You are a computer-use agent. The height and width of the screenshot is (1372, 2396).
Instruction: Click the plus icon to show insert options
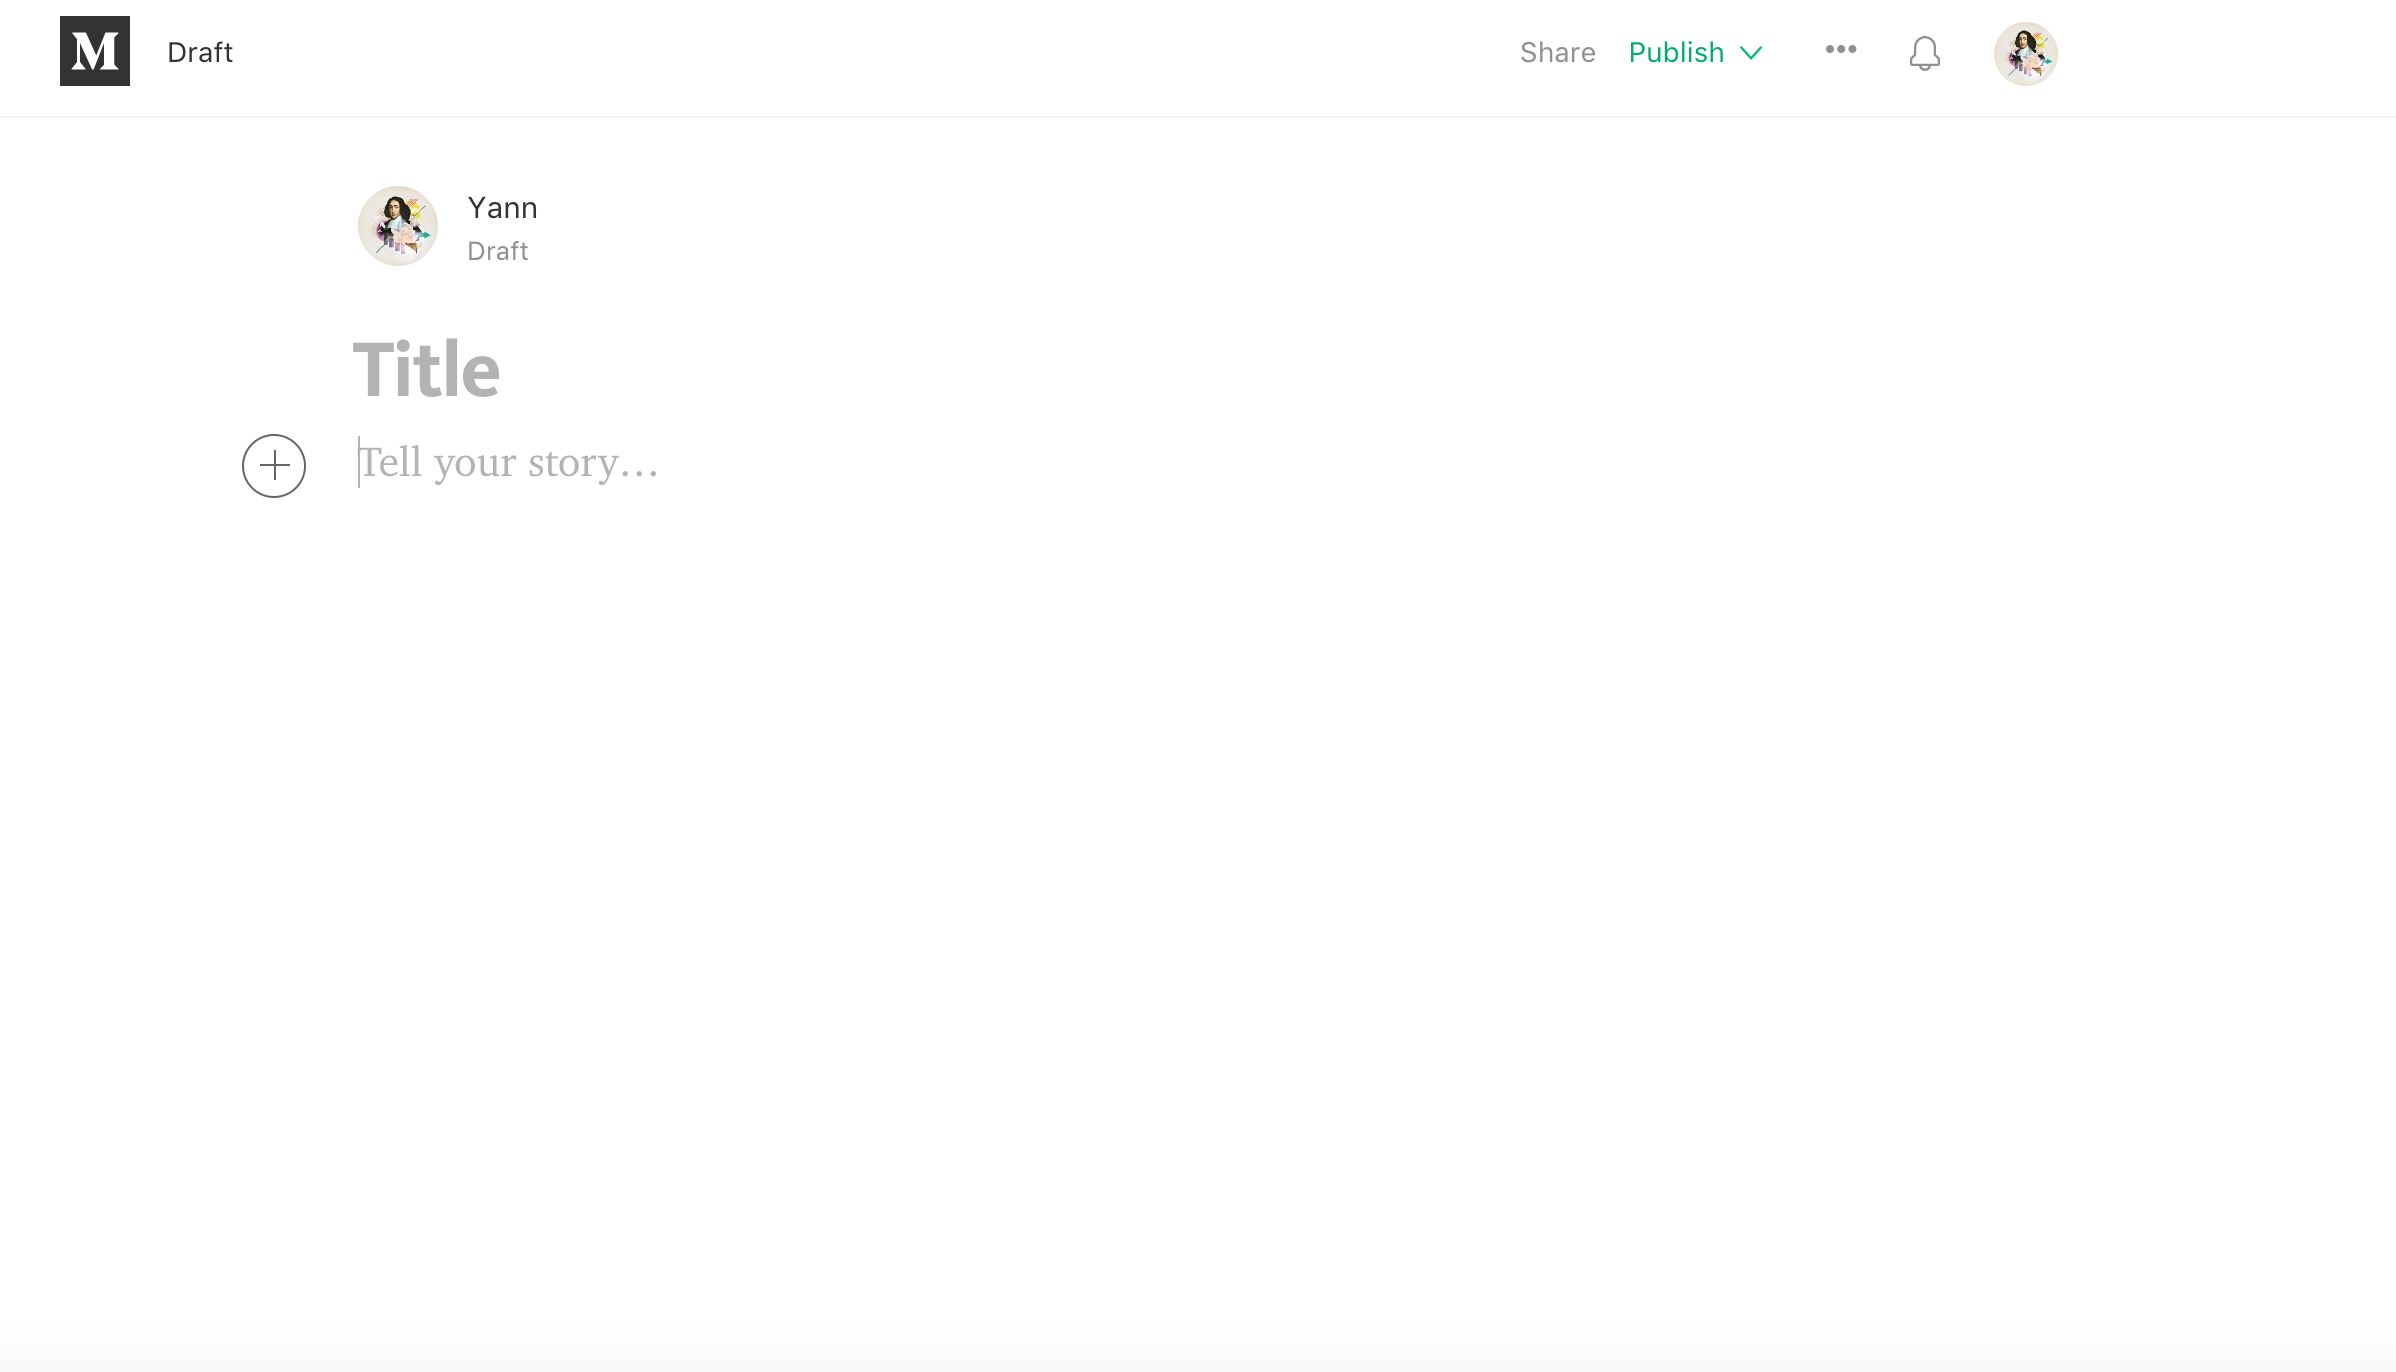coord(273,465)
